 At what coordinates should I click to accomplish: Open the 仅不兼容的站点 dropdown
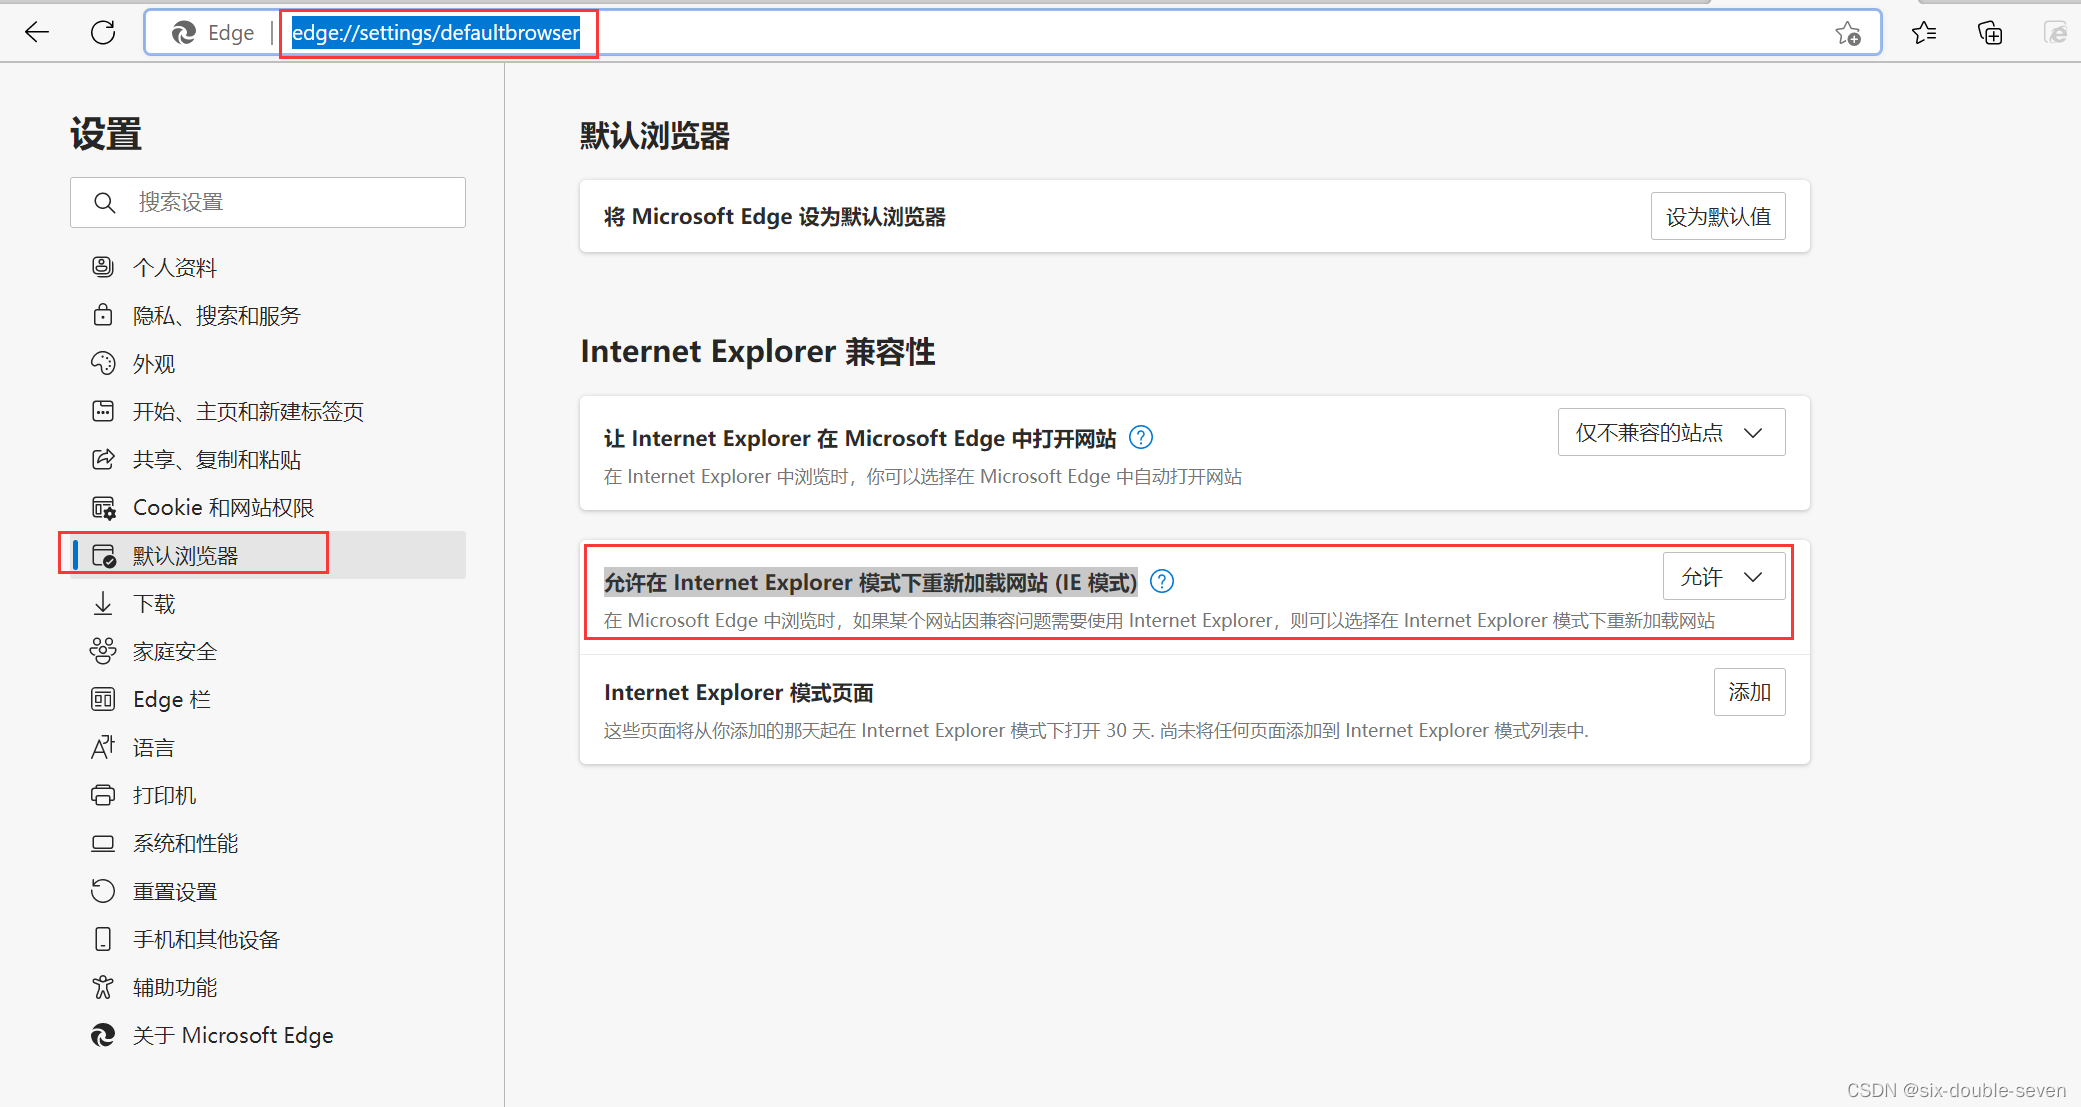click(x=1671, y=432)
